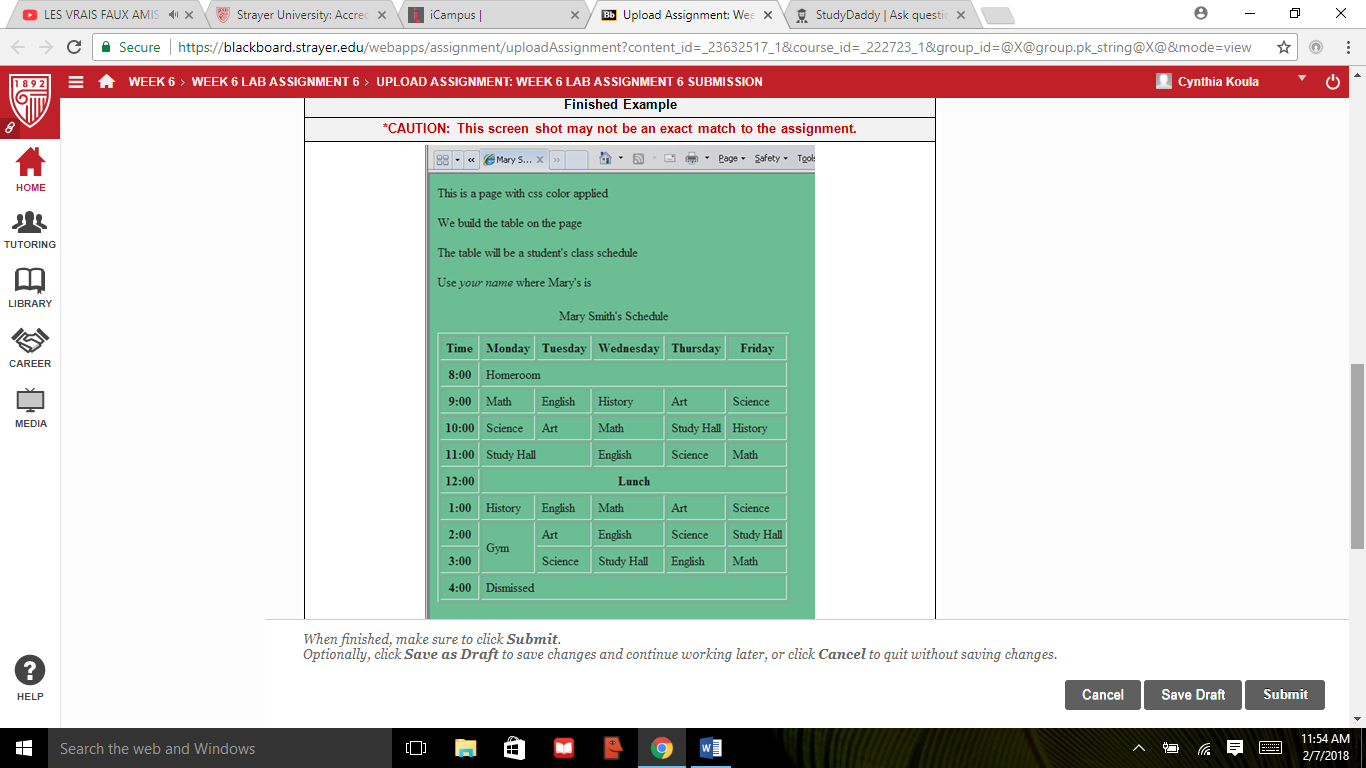Click the logout power icon
Image resolution: width=1366 pixels, height=768 pixels.
point(1332,82)
